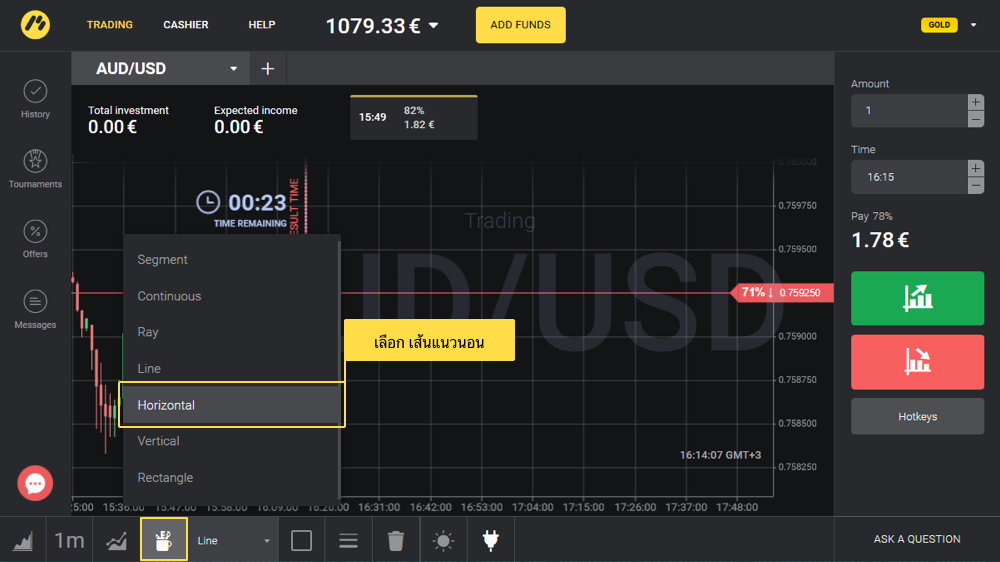Click the ADD FUNDS button

point(520,25)
